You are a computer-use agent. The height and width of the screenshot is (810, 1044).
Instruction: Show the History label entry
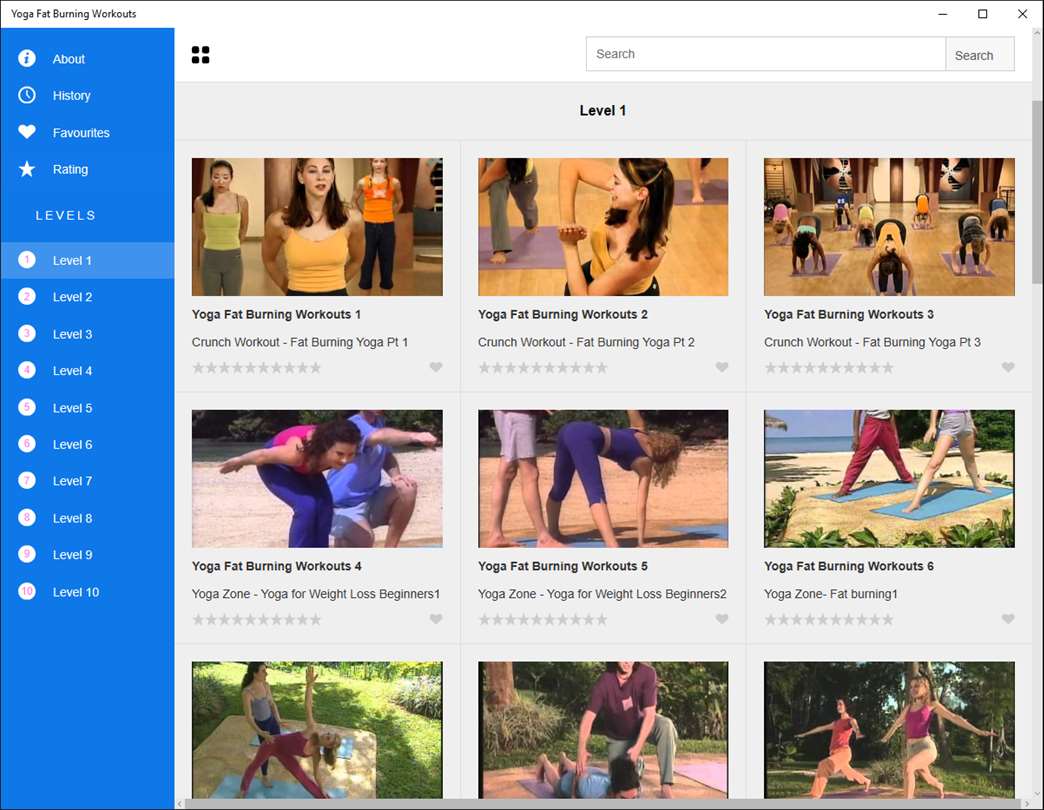point(71,95)
